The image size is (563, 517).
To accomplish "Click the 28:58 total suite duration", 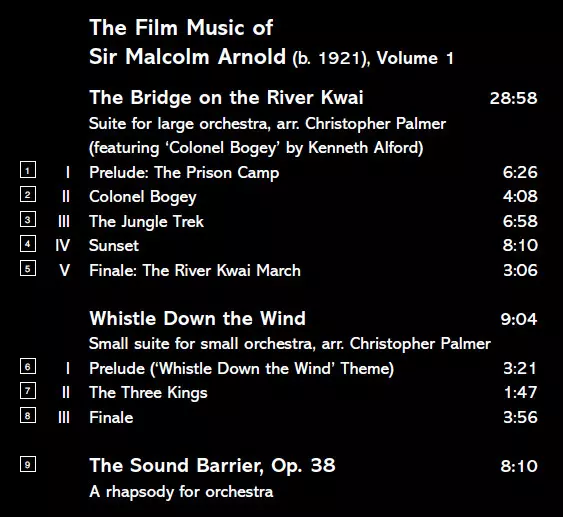I will (x=513, y=98).
